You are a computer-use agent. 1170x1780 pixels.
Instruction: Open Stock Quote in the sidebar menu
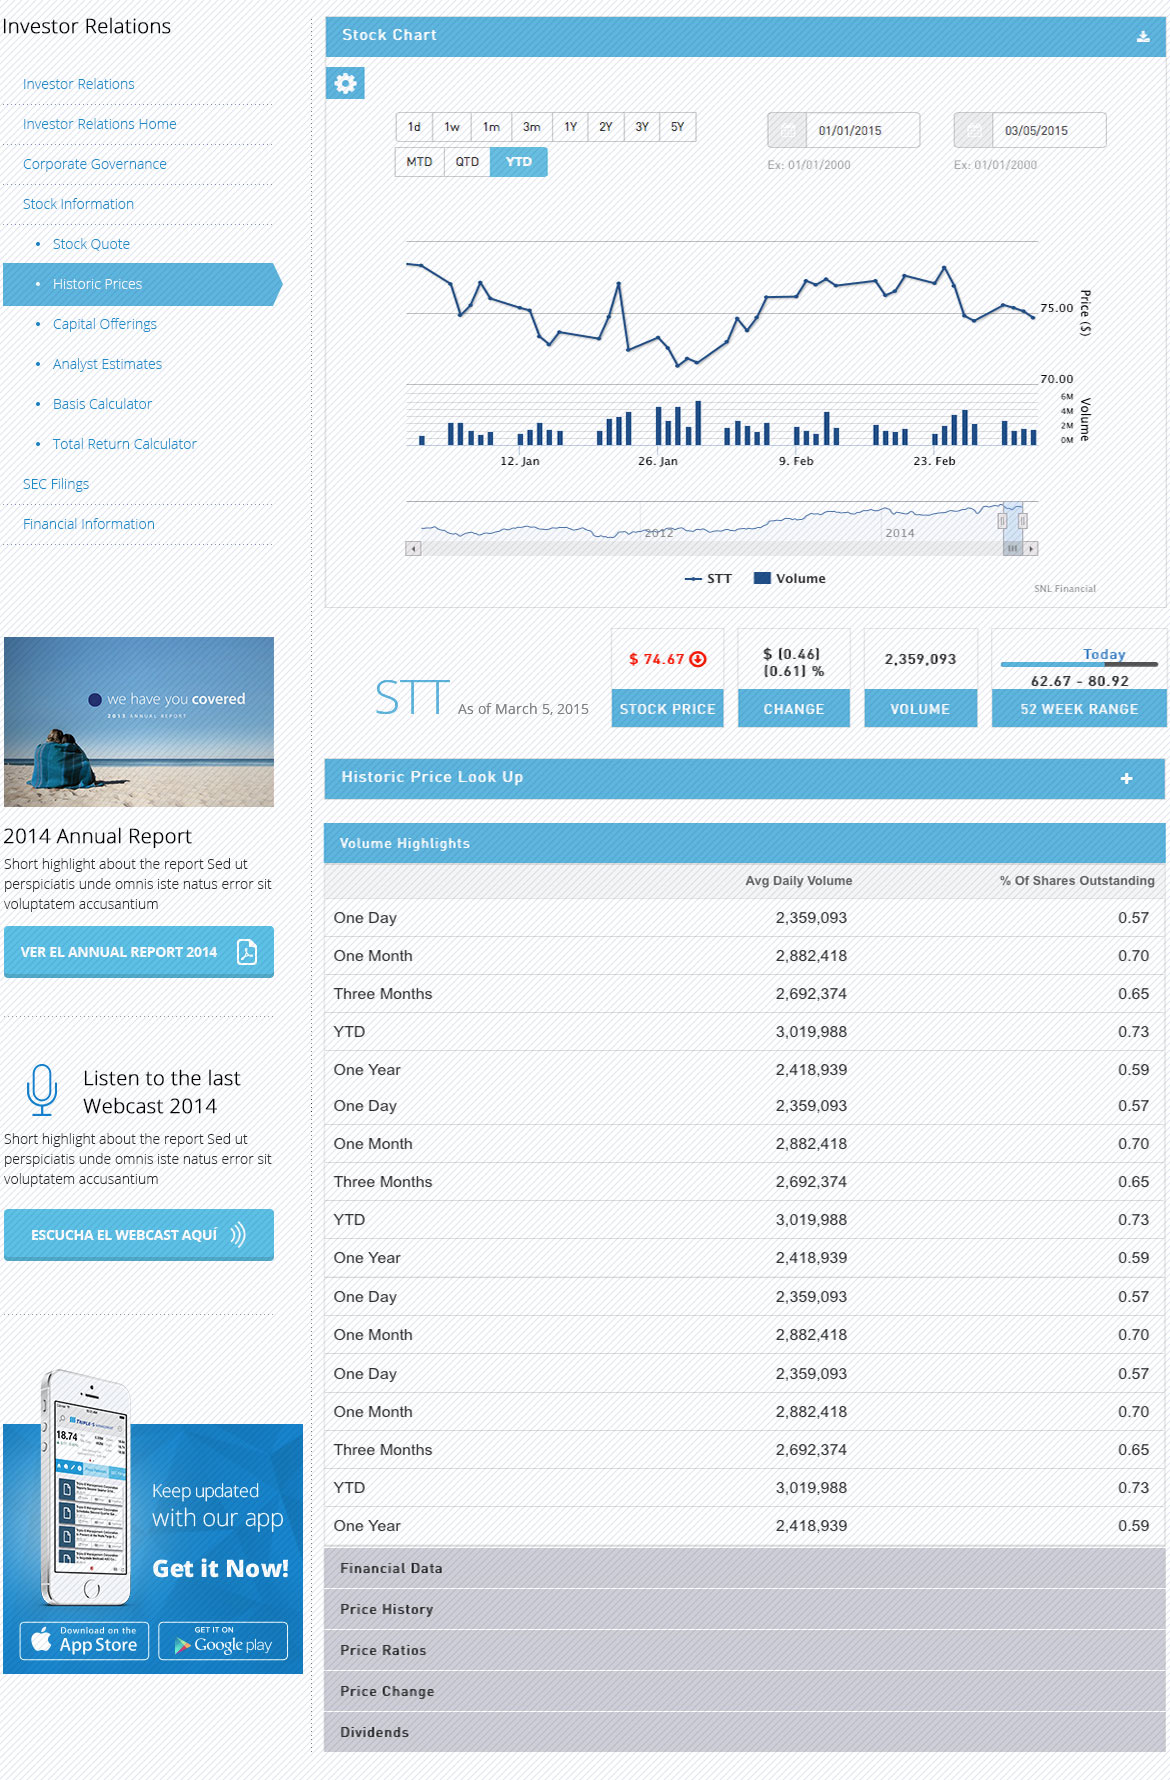tap(91, 244)
